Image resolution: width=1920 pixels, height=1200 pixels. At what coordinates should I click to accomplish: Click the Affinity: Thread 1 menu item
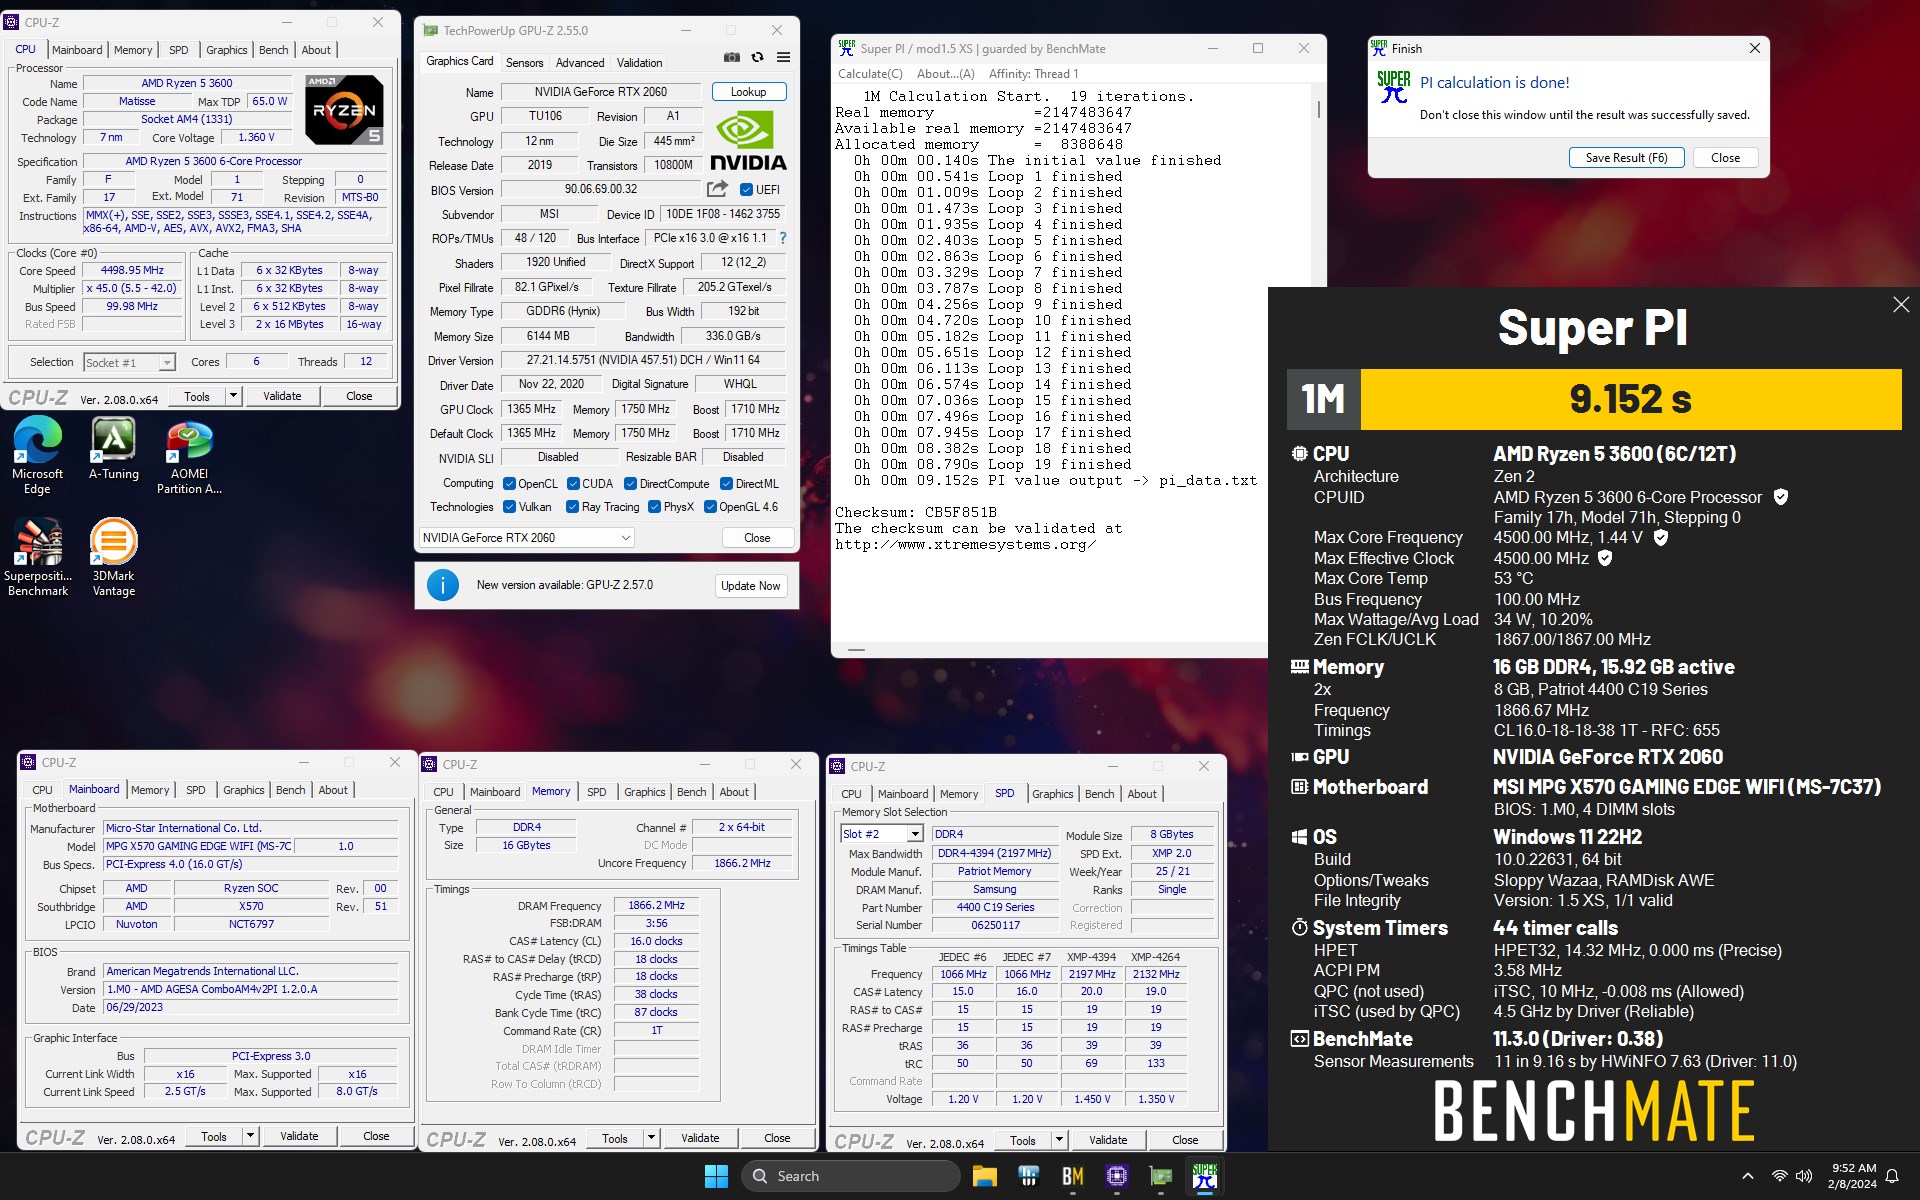1033,74
